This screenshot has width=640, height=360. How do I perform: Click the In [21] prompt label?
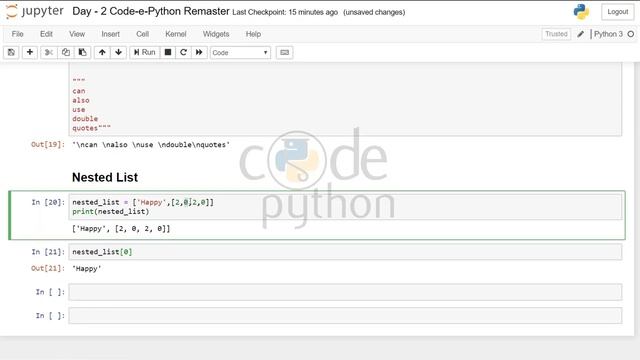(48, 252)
